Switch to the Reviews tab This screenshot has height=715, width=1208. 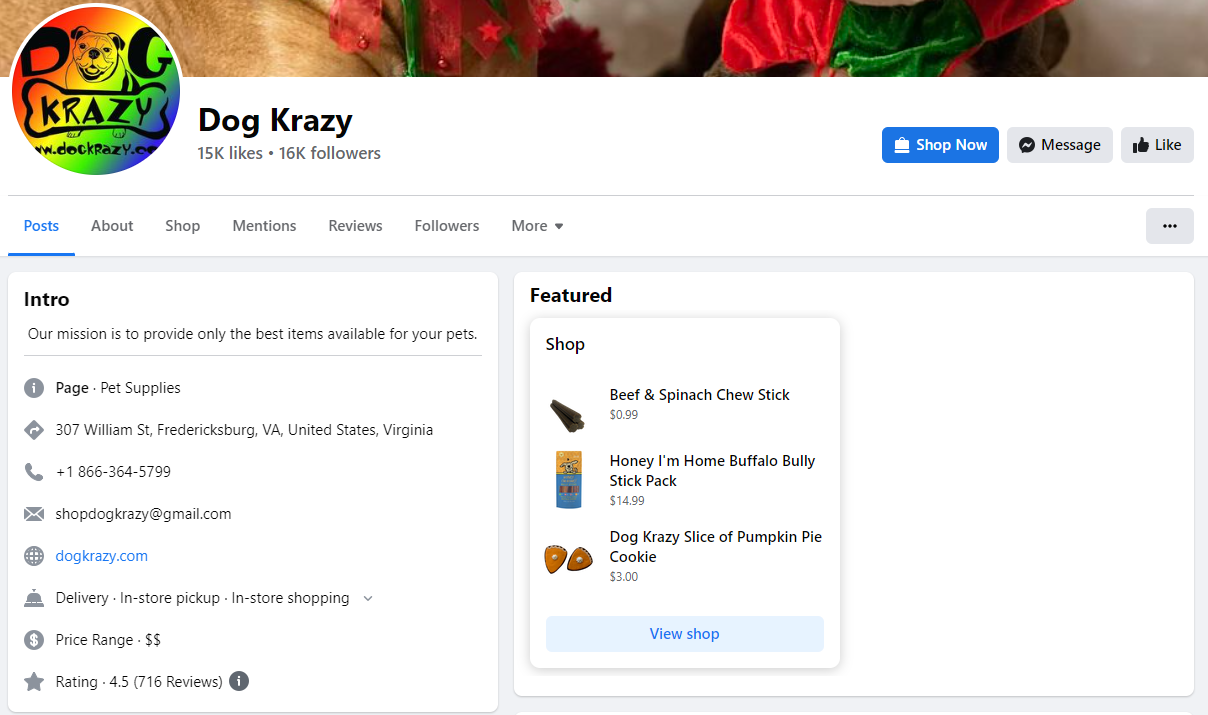(355, 226)
